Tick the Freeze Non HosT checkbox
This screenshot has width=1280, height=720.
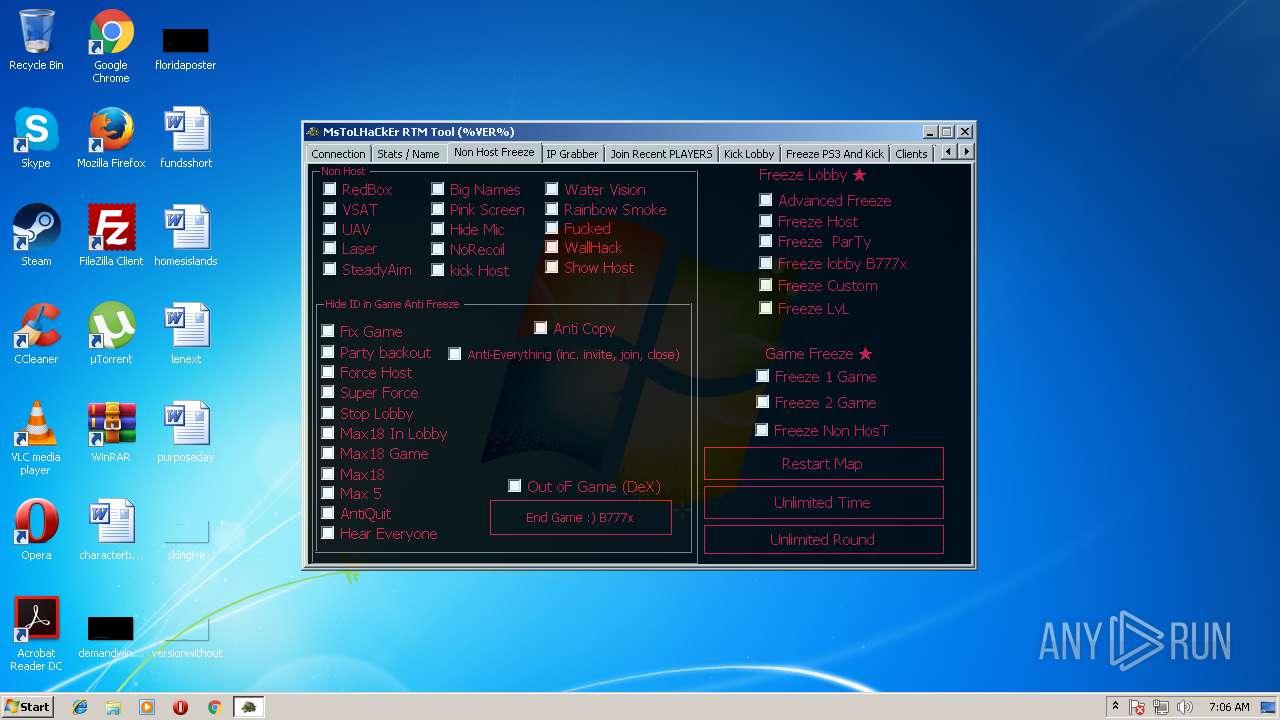coord(762,430)
